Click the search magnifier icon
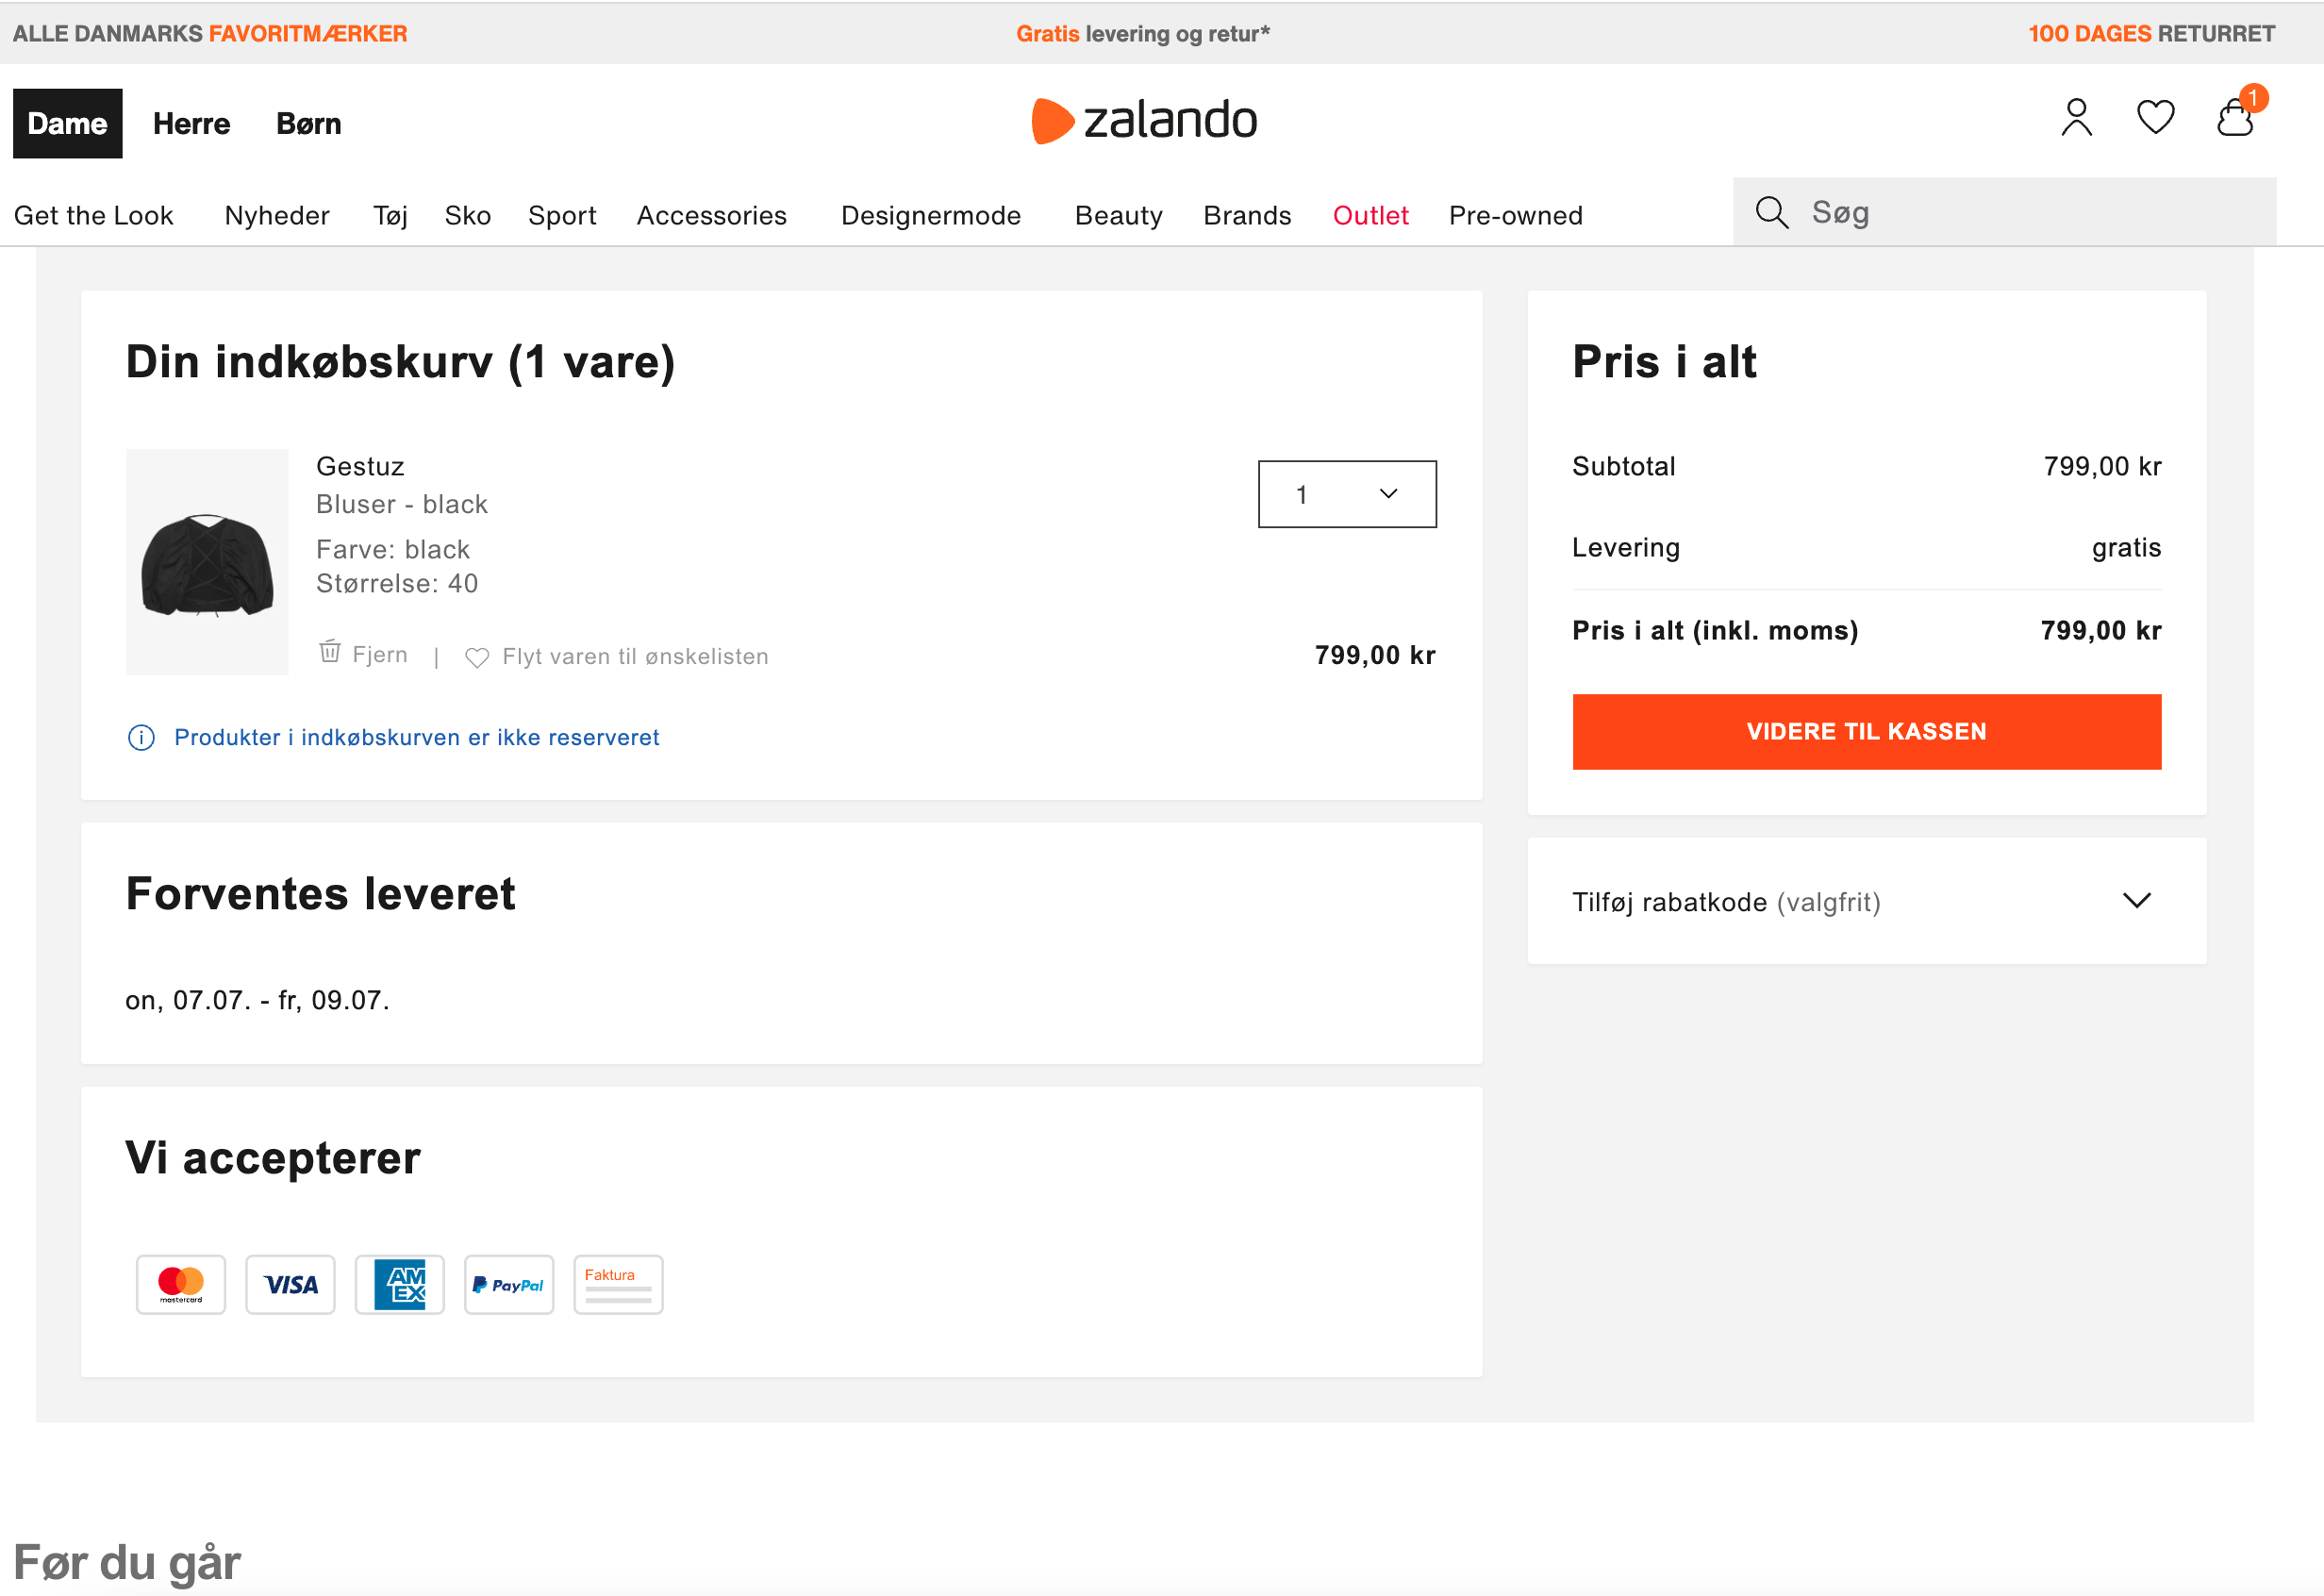This screenshot has height=1596, width=2324. [x=1772, y=212]
